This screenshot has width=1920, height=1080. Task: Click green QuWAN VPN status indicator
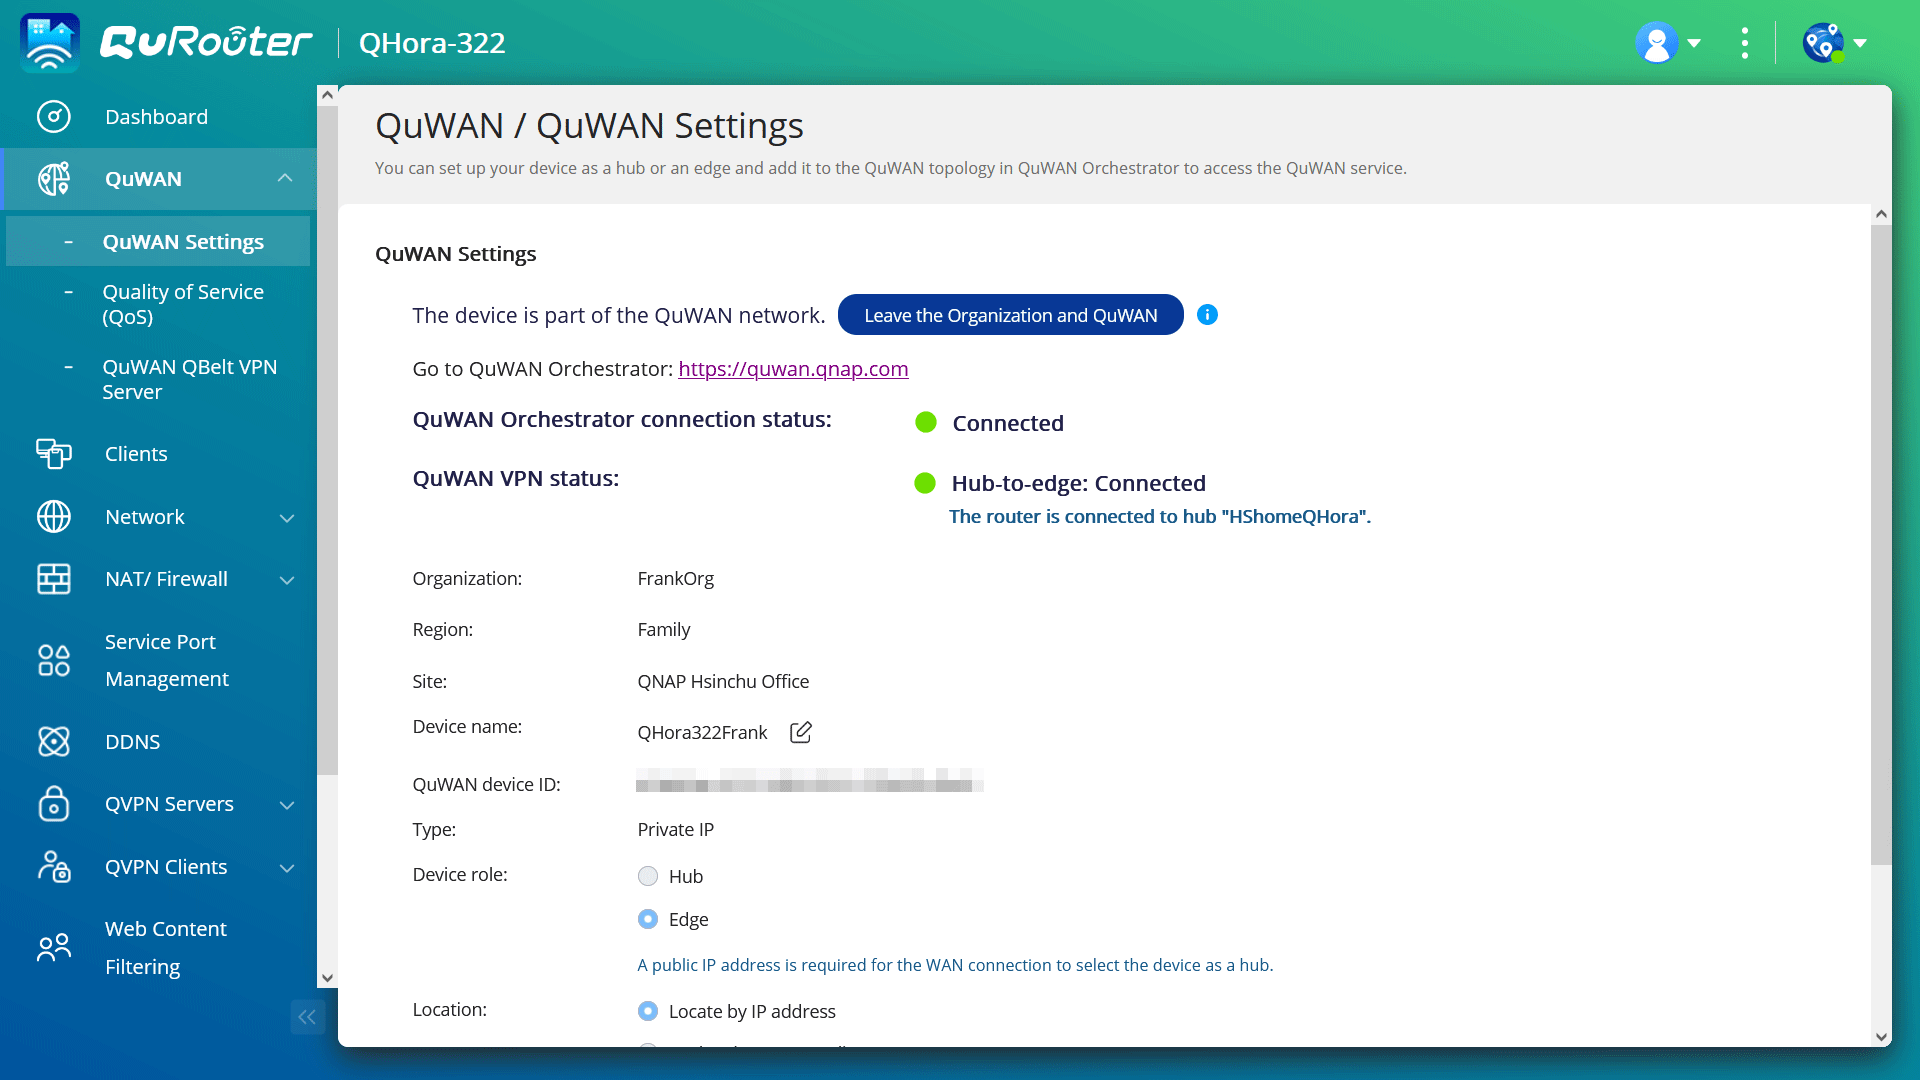[x=925, y=483]
